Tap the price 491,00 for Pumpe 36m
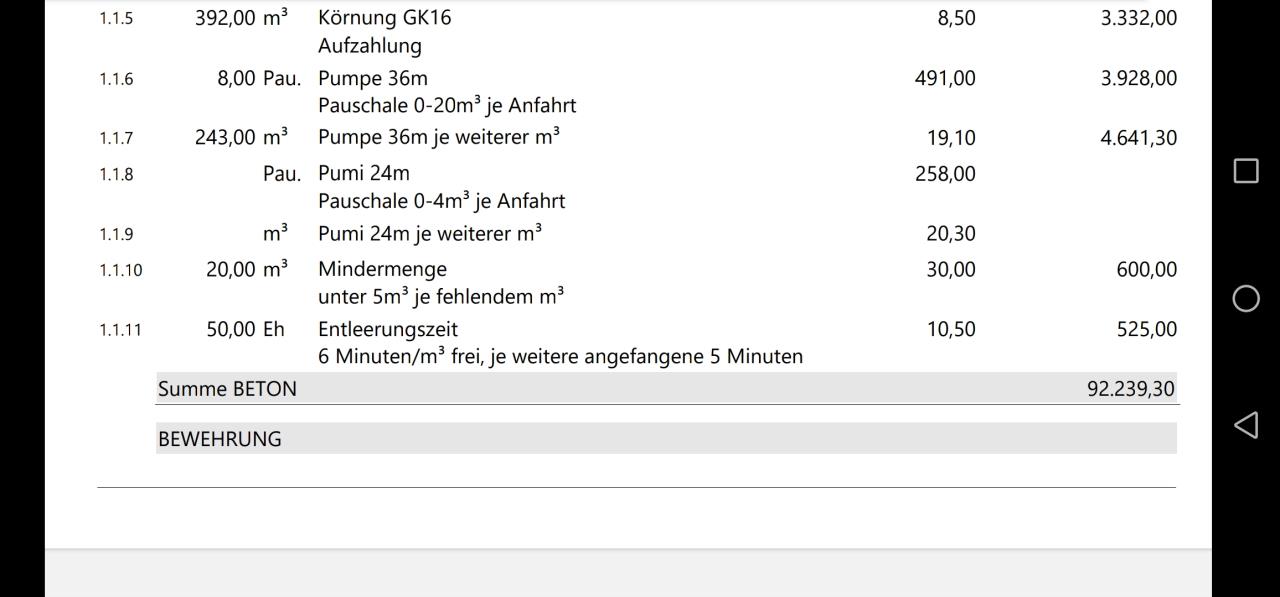The width and height of the screenshot is (1280, 597). [944, 78]
